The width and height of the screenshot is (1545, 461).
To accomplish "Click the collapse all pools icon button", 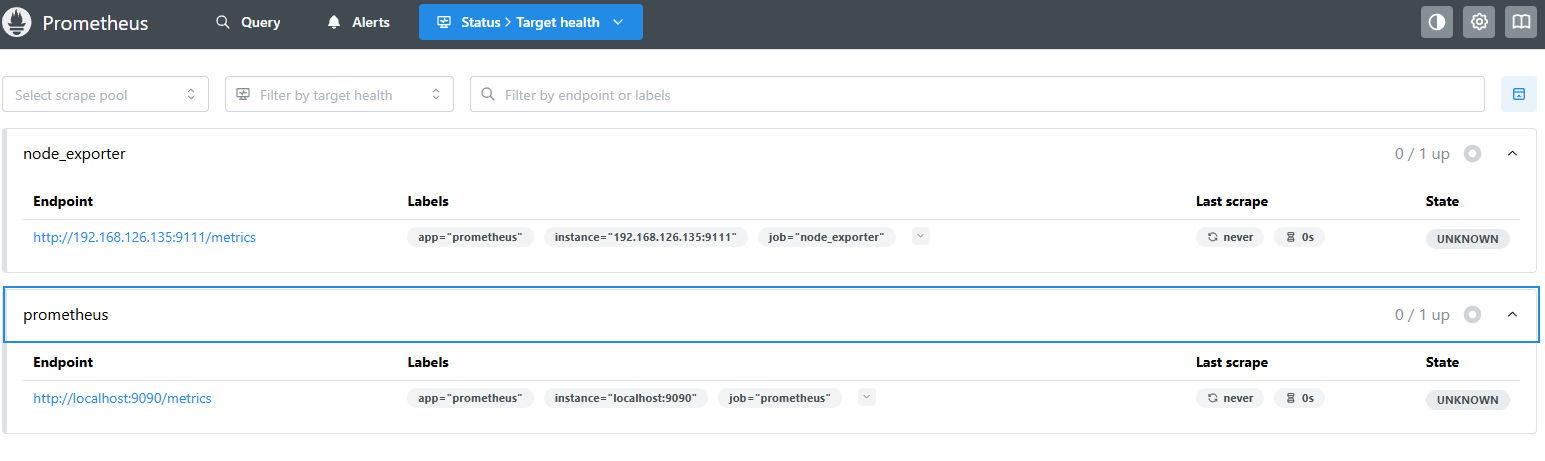I will (x=1518, y=94).
